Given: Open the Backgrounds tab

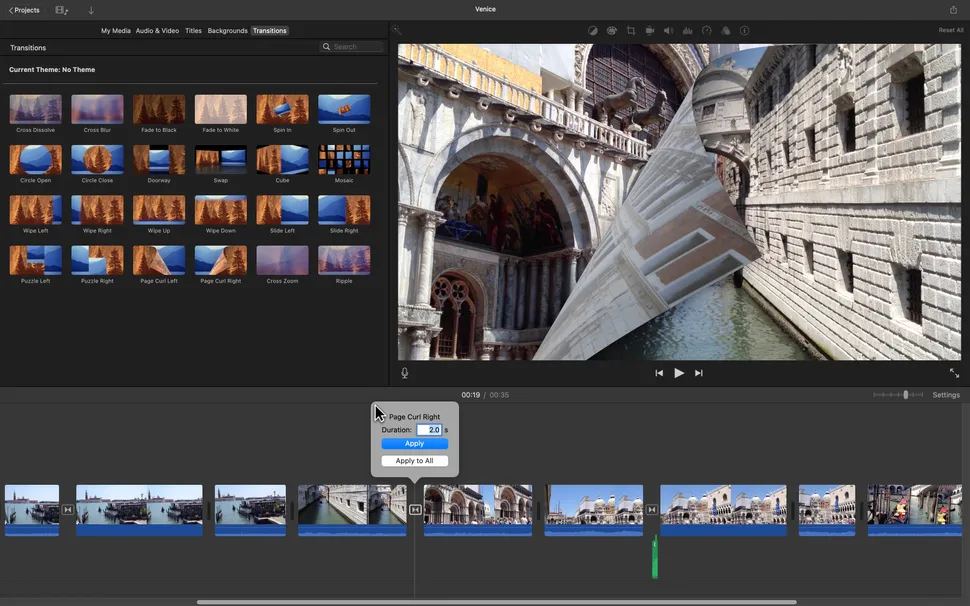Looking at the screenshot, I should point(227,31).
